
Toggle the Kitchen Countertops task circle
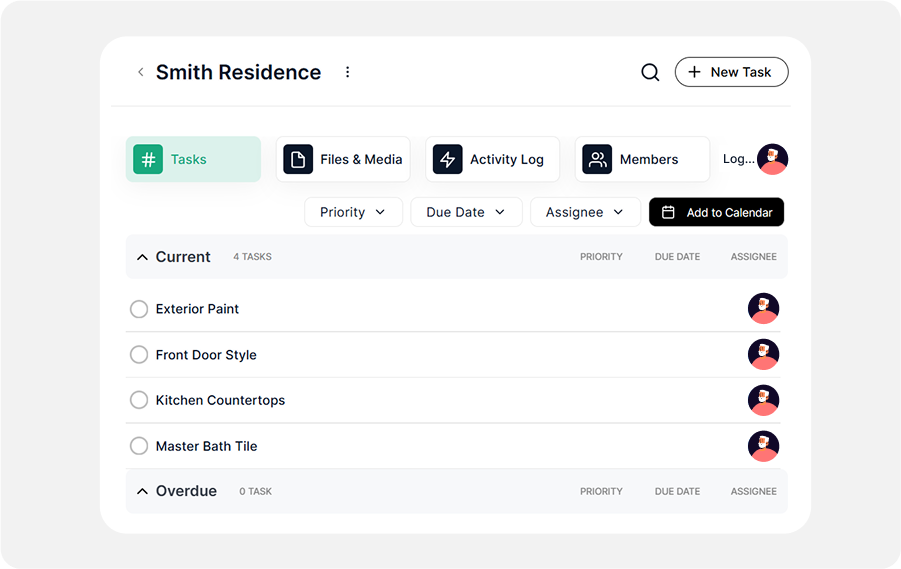(139, 400)
